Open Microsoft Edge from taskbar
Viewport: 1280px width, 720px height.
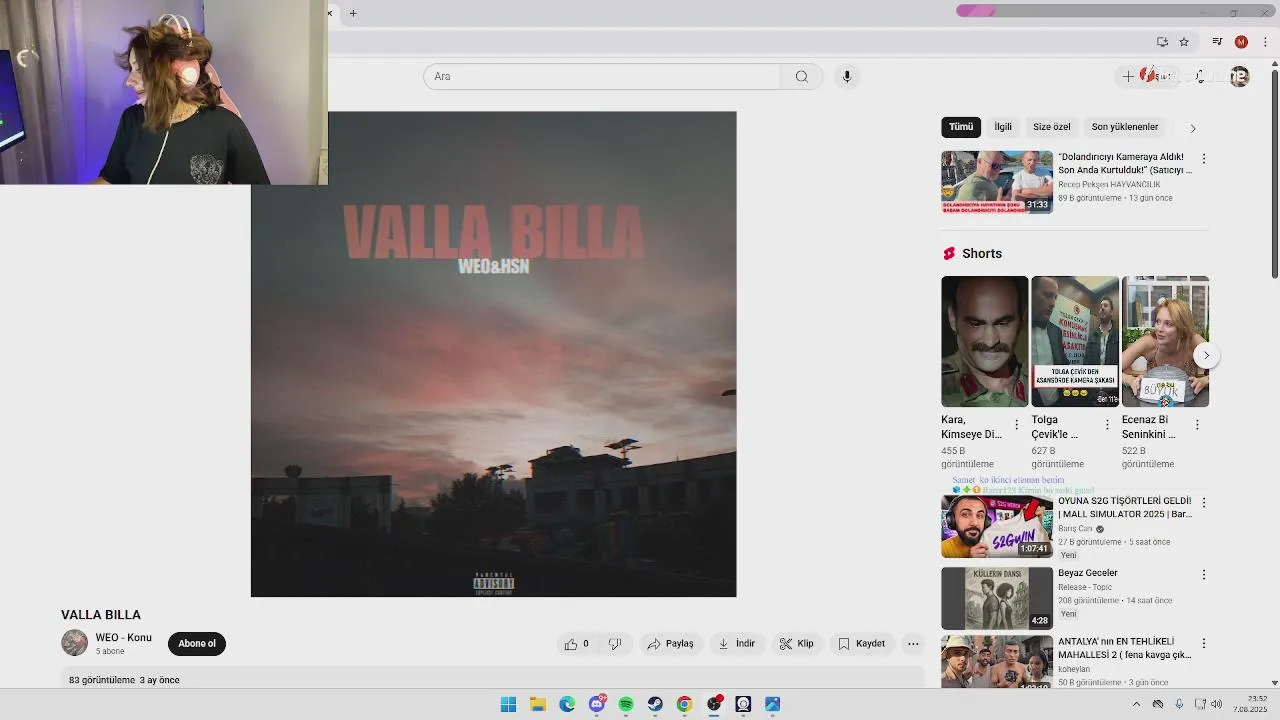(x=567, y=704)
